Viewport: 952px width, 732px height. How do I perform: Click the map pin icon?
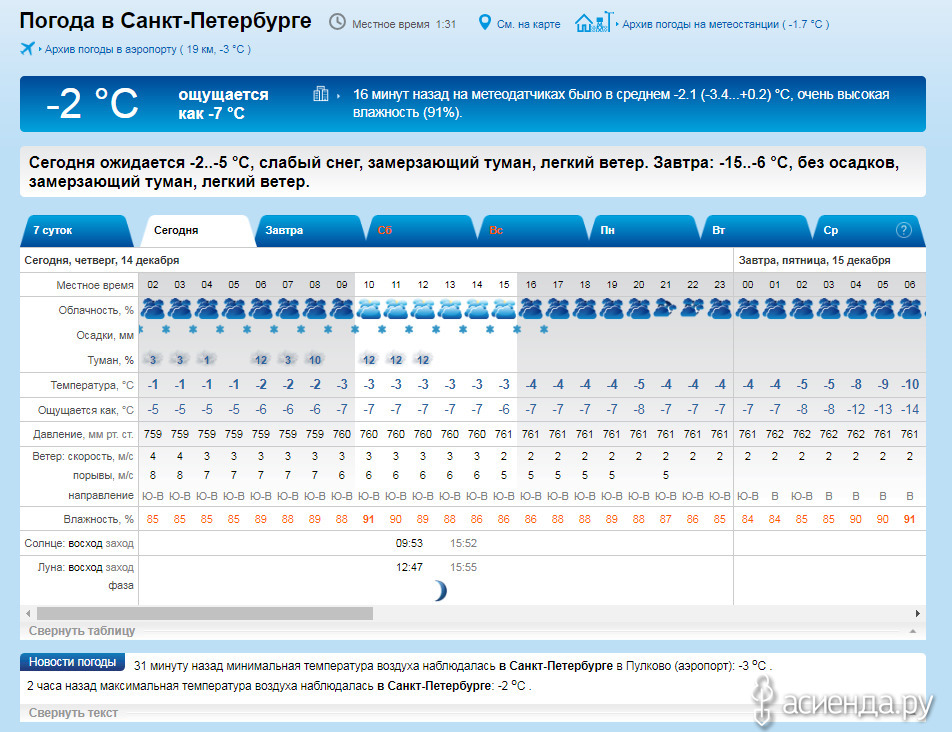(x=484, y=22)
